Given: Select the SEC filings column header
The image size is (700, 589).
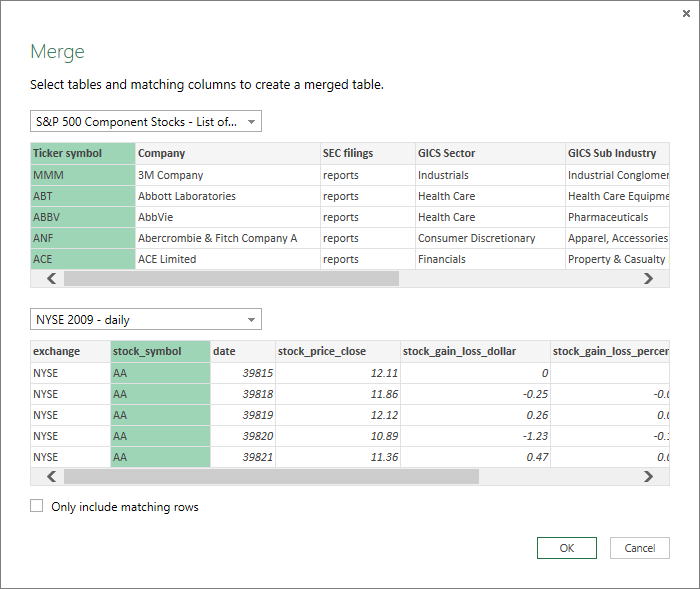Looking at the screenshot, I should click(366, 153).
